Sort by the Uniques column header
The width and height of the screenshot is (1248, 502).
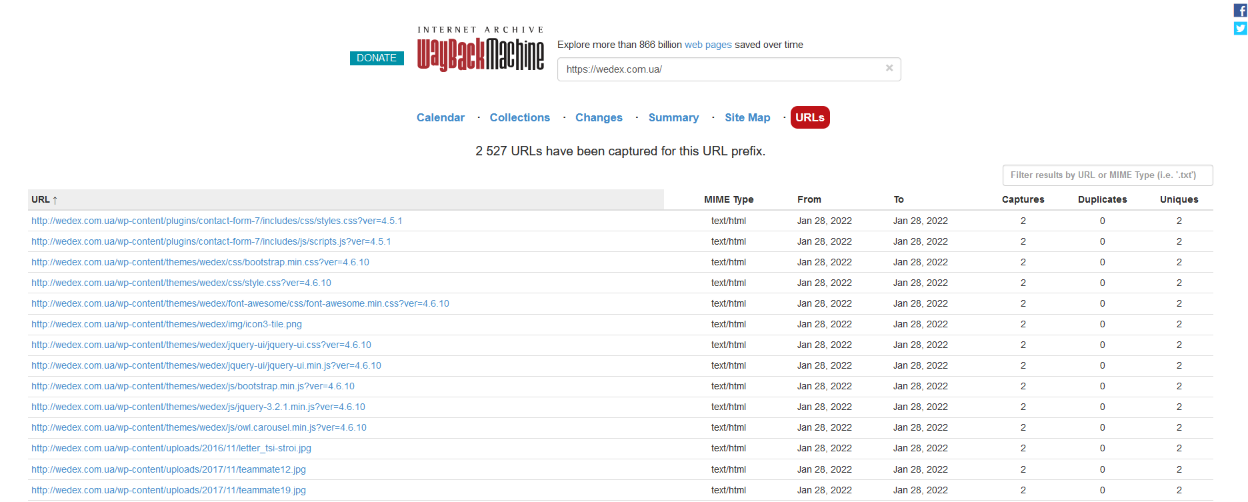[x=1179, y=200]
